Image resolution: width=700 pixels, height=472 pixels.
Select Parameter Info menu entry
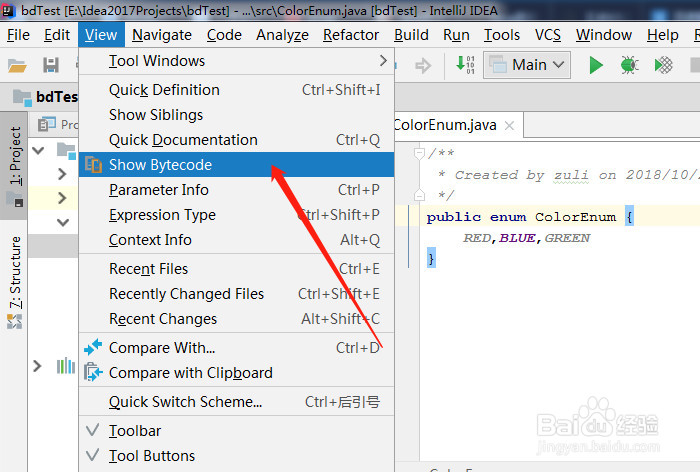click(x=237, y=190)
